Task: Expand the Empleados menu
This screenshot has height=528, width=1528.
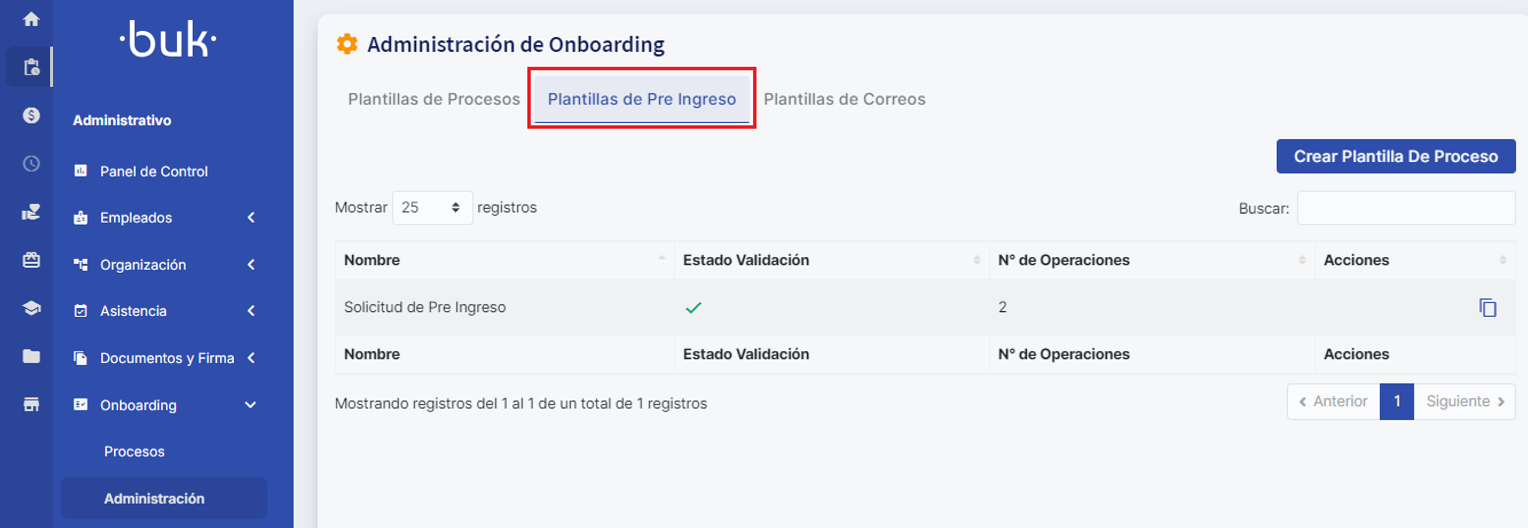Action: pyautogui.click(x=165, y=218)
